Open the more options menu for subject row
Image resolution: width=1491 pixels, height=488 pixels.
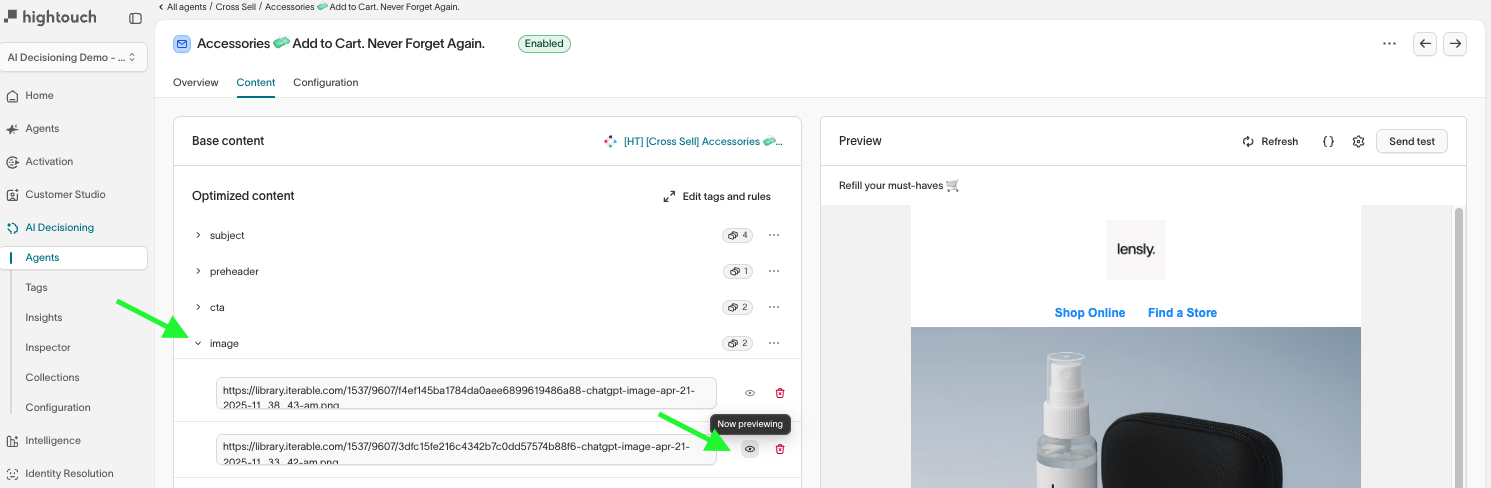774,236
